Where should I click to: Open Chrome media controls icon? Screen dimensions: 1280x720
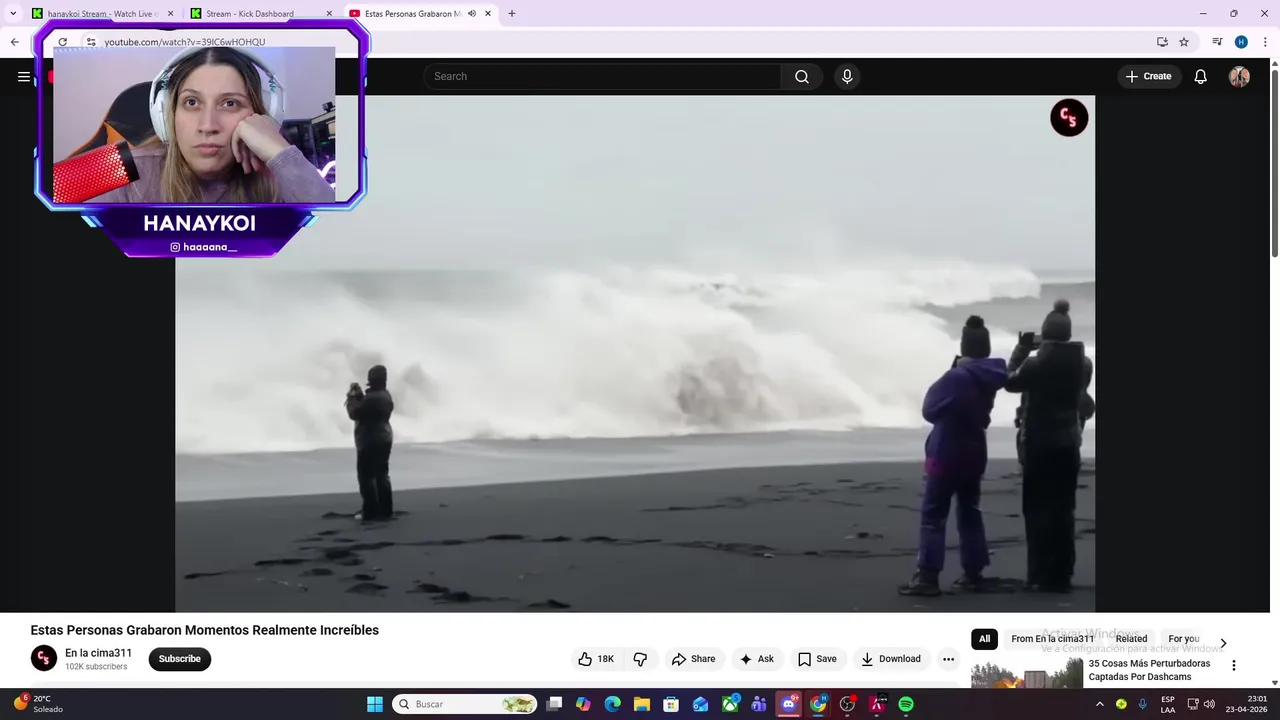click(x=1217, y=42)
